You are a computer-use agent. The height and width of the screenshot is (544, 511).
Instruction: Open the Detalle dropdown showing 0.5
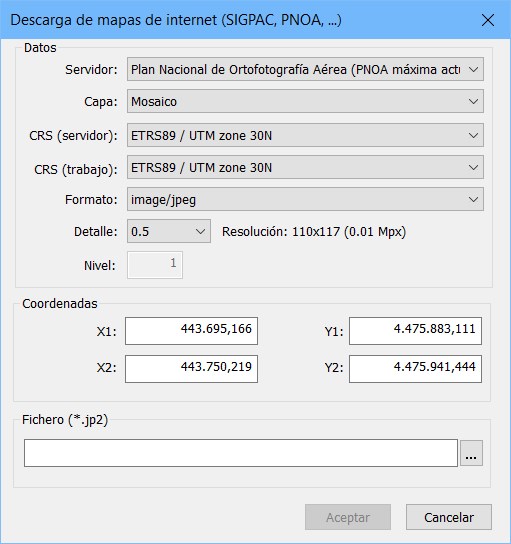tap(169, 231)
